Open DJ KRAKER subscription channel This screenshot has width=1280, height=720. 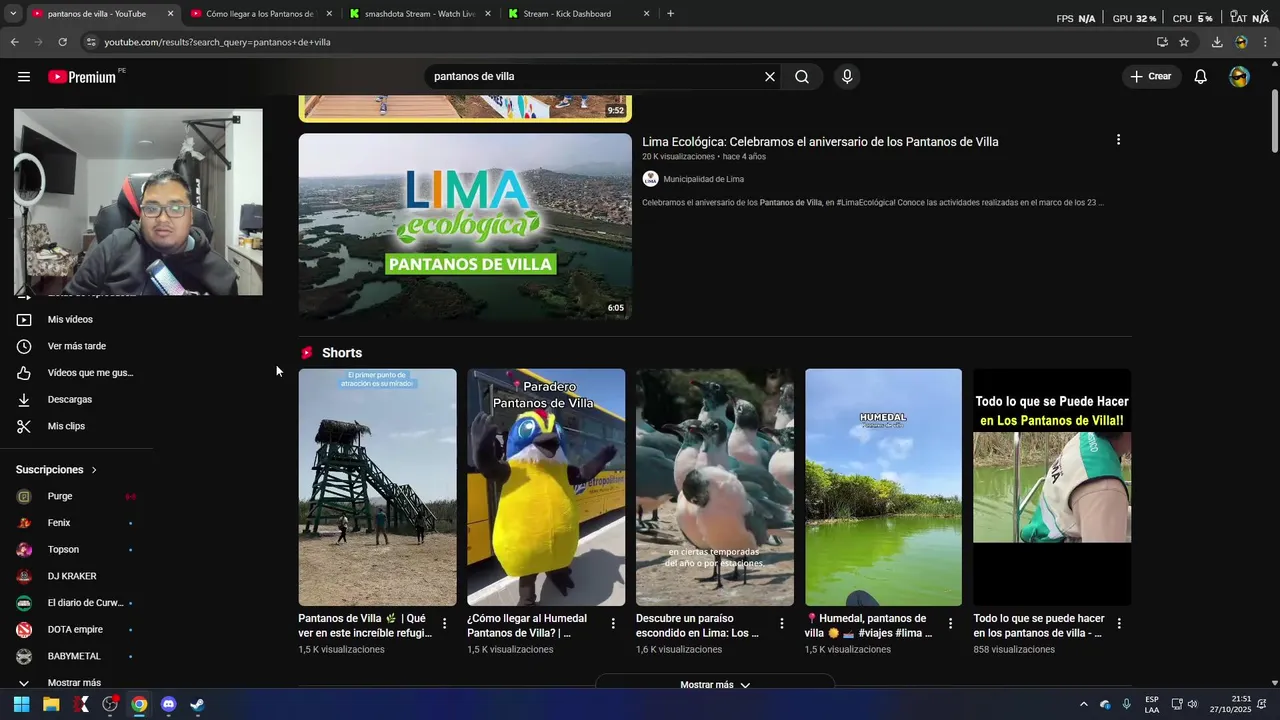[74, 576]
